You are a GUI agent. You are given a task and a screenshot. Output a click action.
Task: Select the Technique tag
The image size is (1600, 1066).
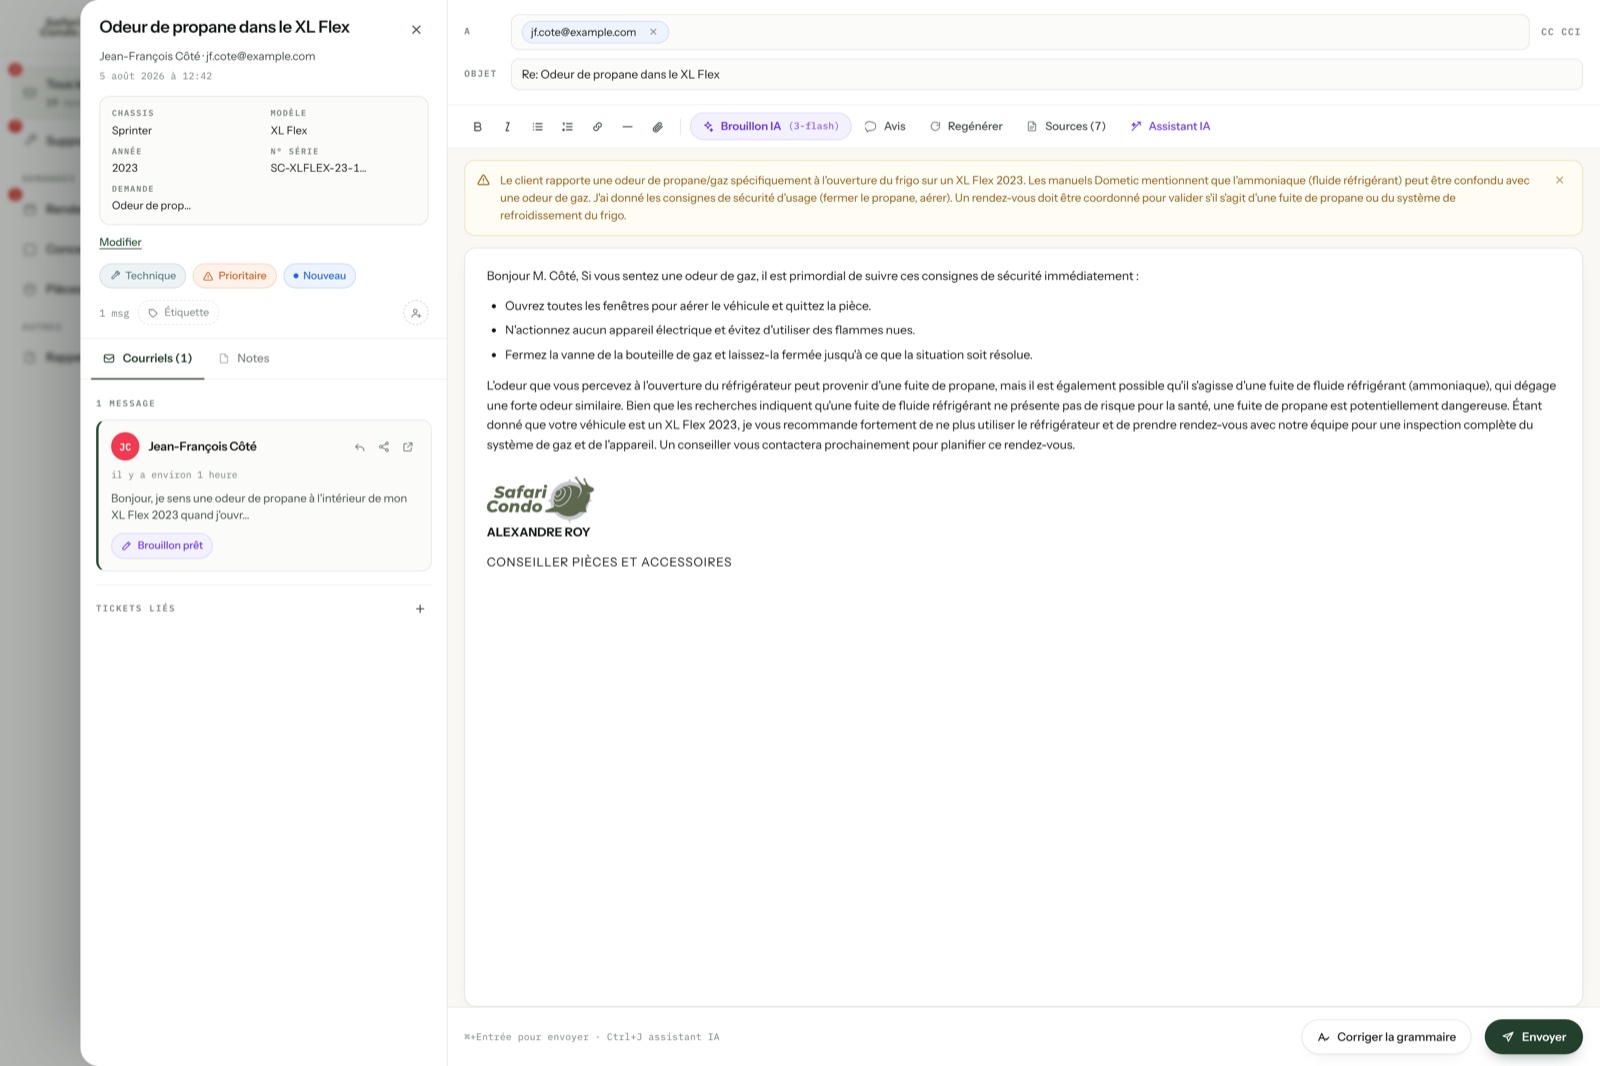tap(142, 276)
